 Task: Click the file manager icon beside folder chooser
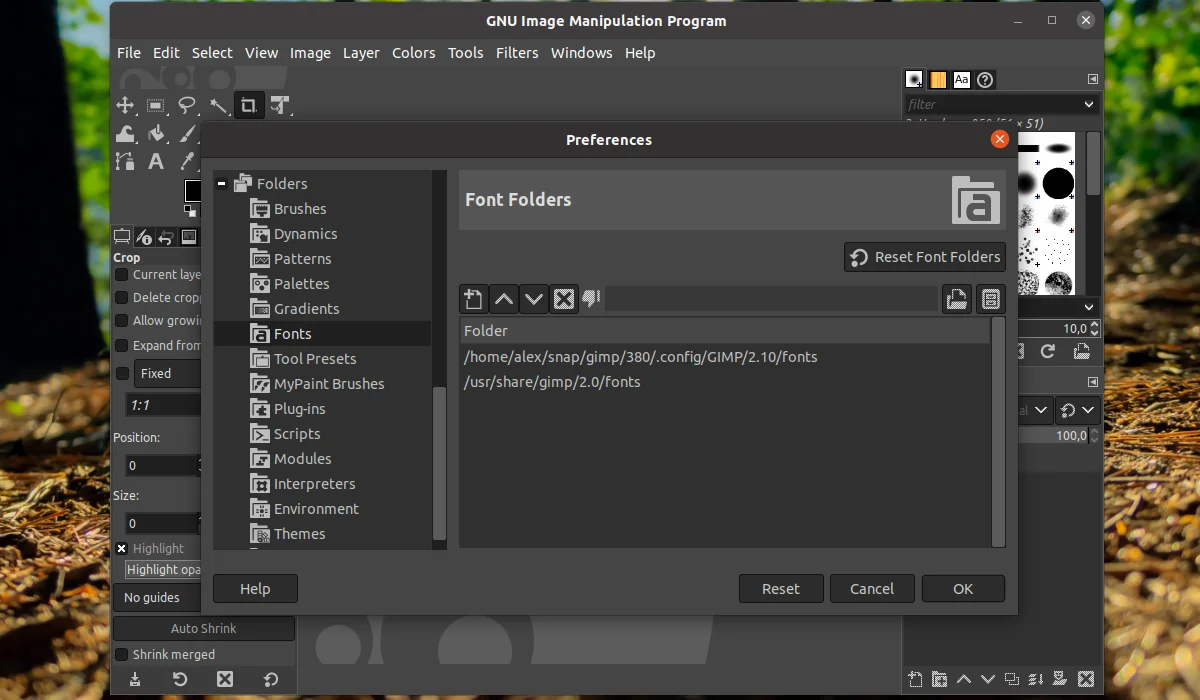pyautogui.click(x=990, y=298)
